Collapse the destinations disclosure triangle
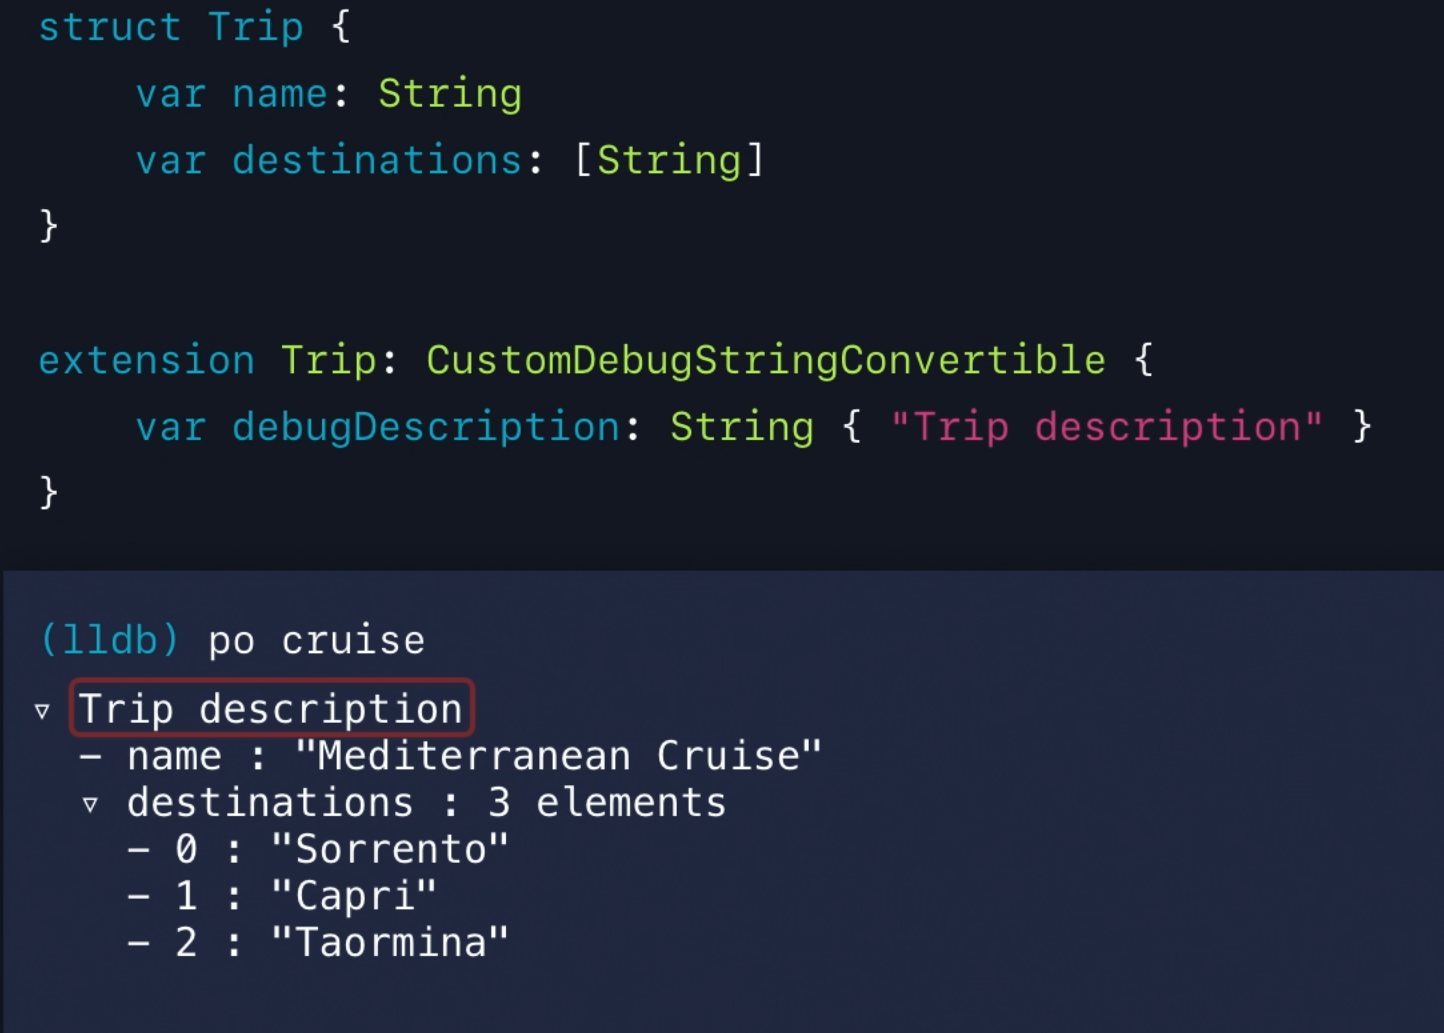Screen dimensions: 1444x1033 (90, 804)
